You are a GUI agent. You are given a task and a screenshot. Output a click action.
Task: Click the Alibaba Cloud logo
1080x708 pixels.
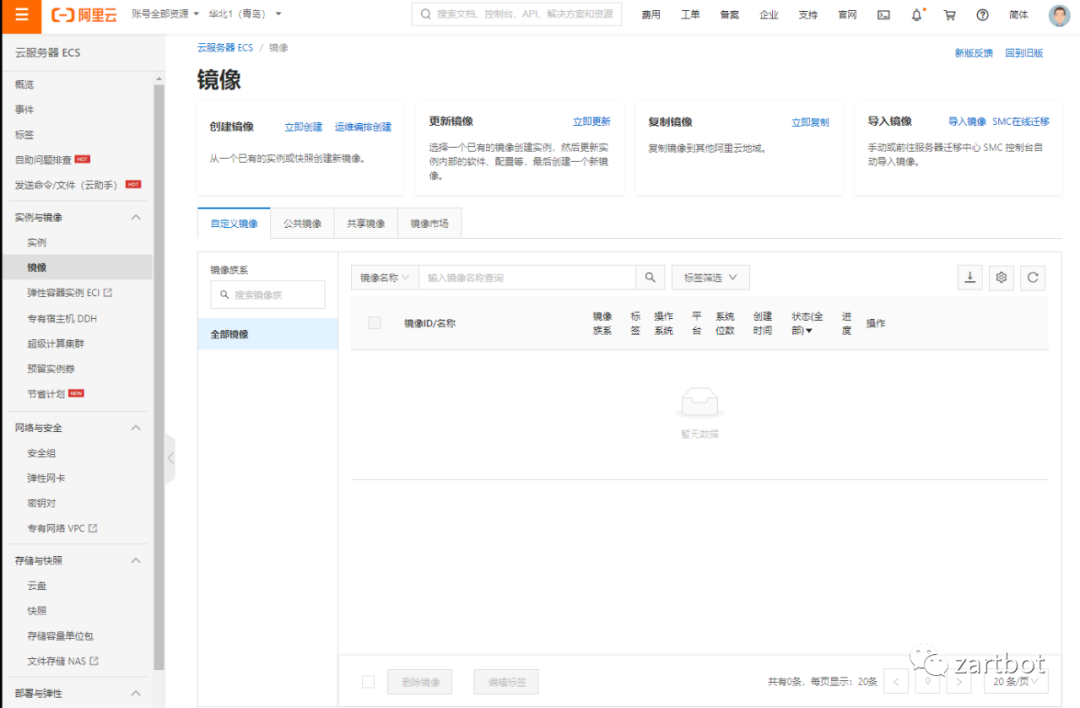click(84, 14)
